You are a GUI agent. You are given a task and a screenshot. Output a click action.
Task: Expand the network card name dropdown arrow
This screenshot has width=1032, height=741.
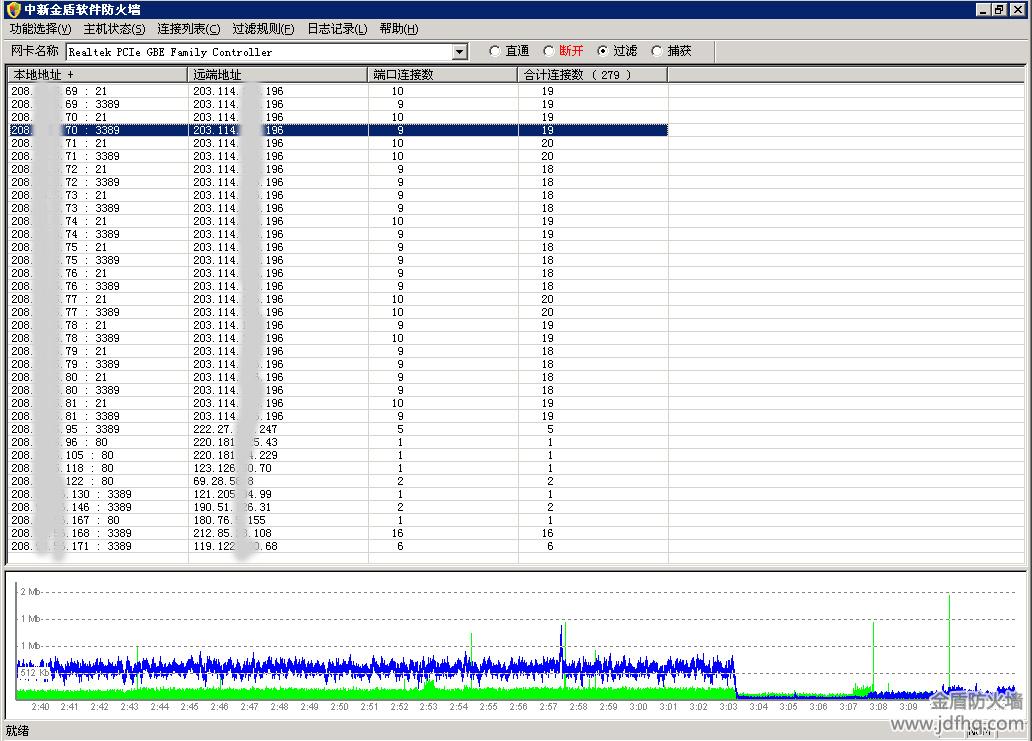[x=460, y=52]
